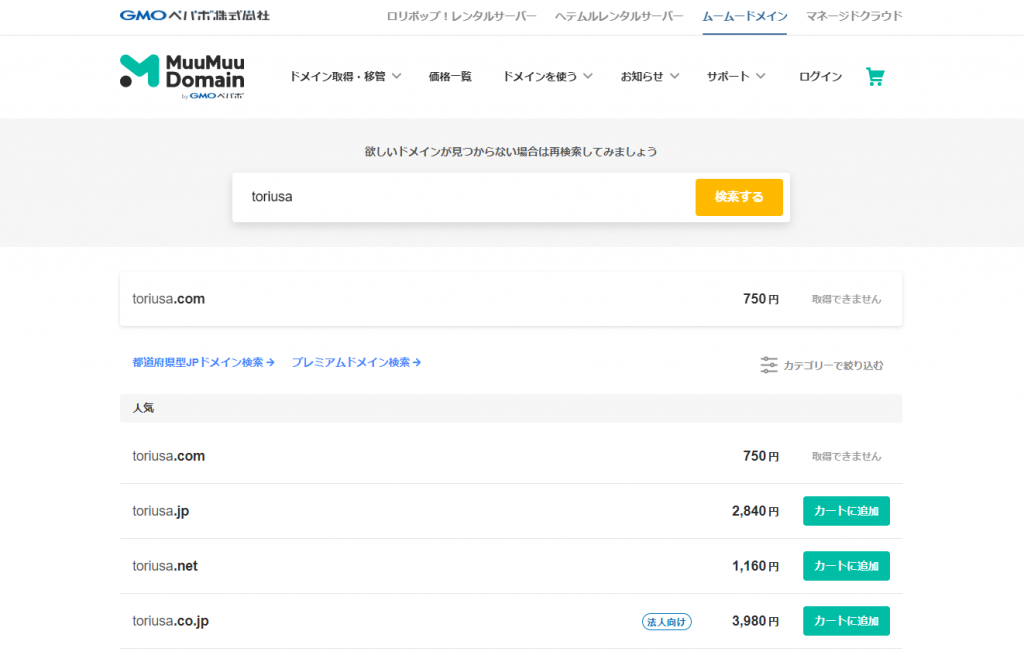1024x655 pixels.
Task: Click the toriusa.jp domain name
Action: (x=161, y=511)
